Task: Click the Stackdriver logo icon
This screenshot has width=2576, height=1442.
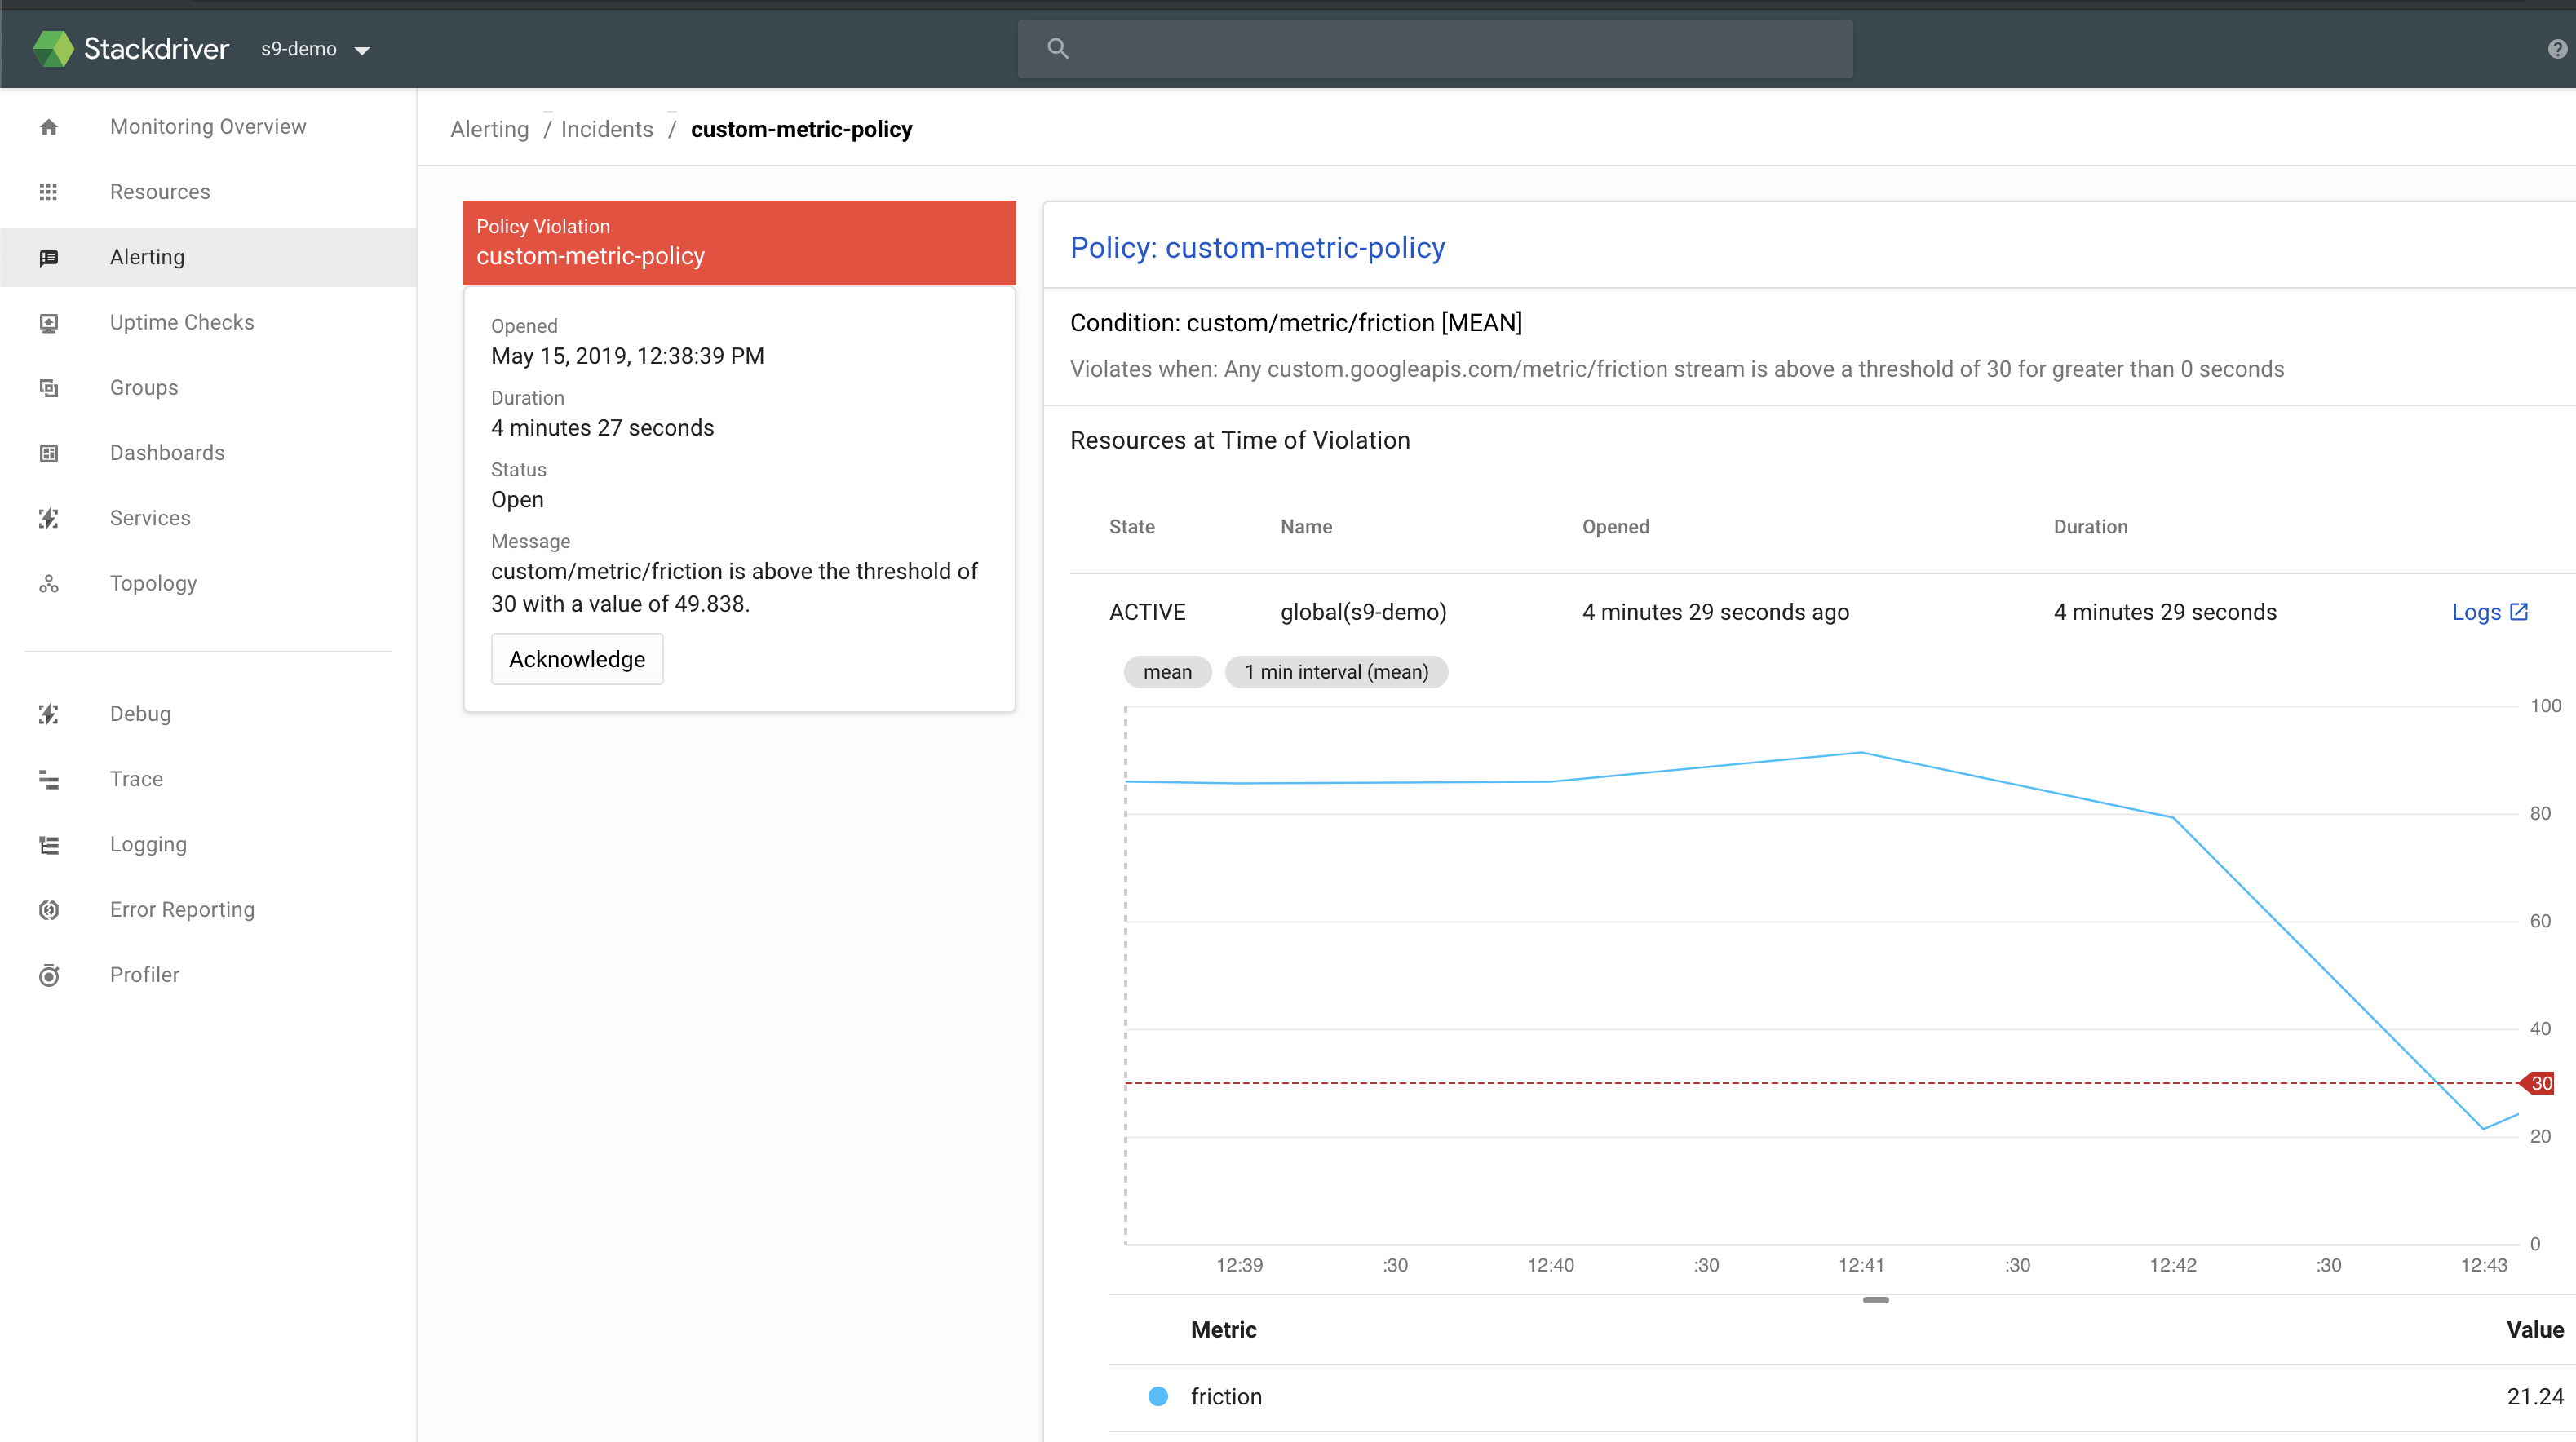Action: (52, 48)
